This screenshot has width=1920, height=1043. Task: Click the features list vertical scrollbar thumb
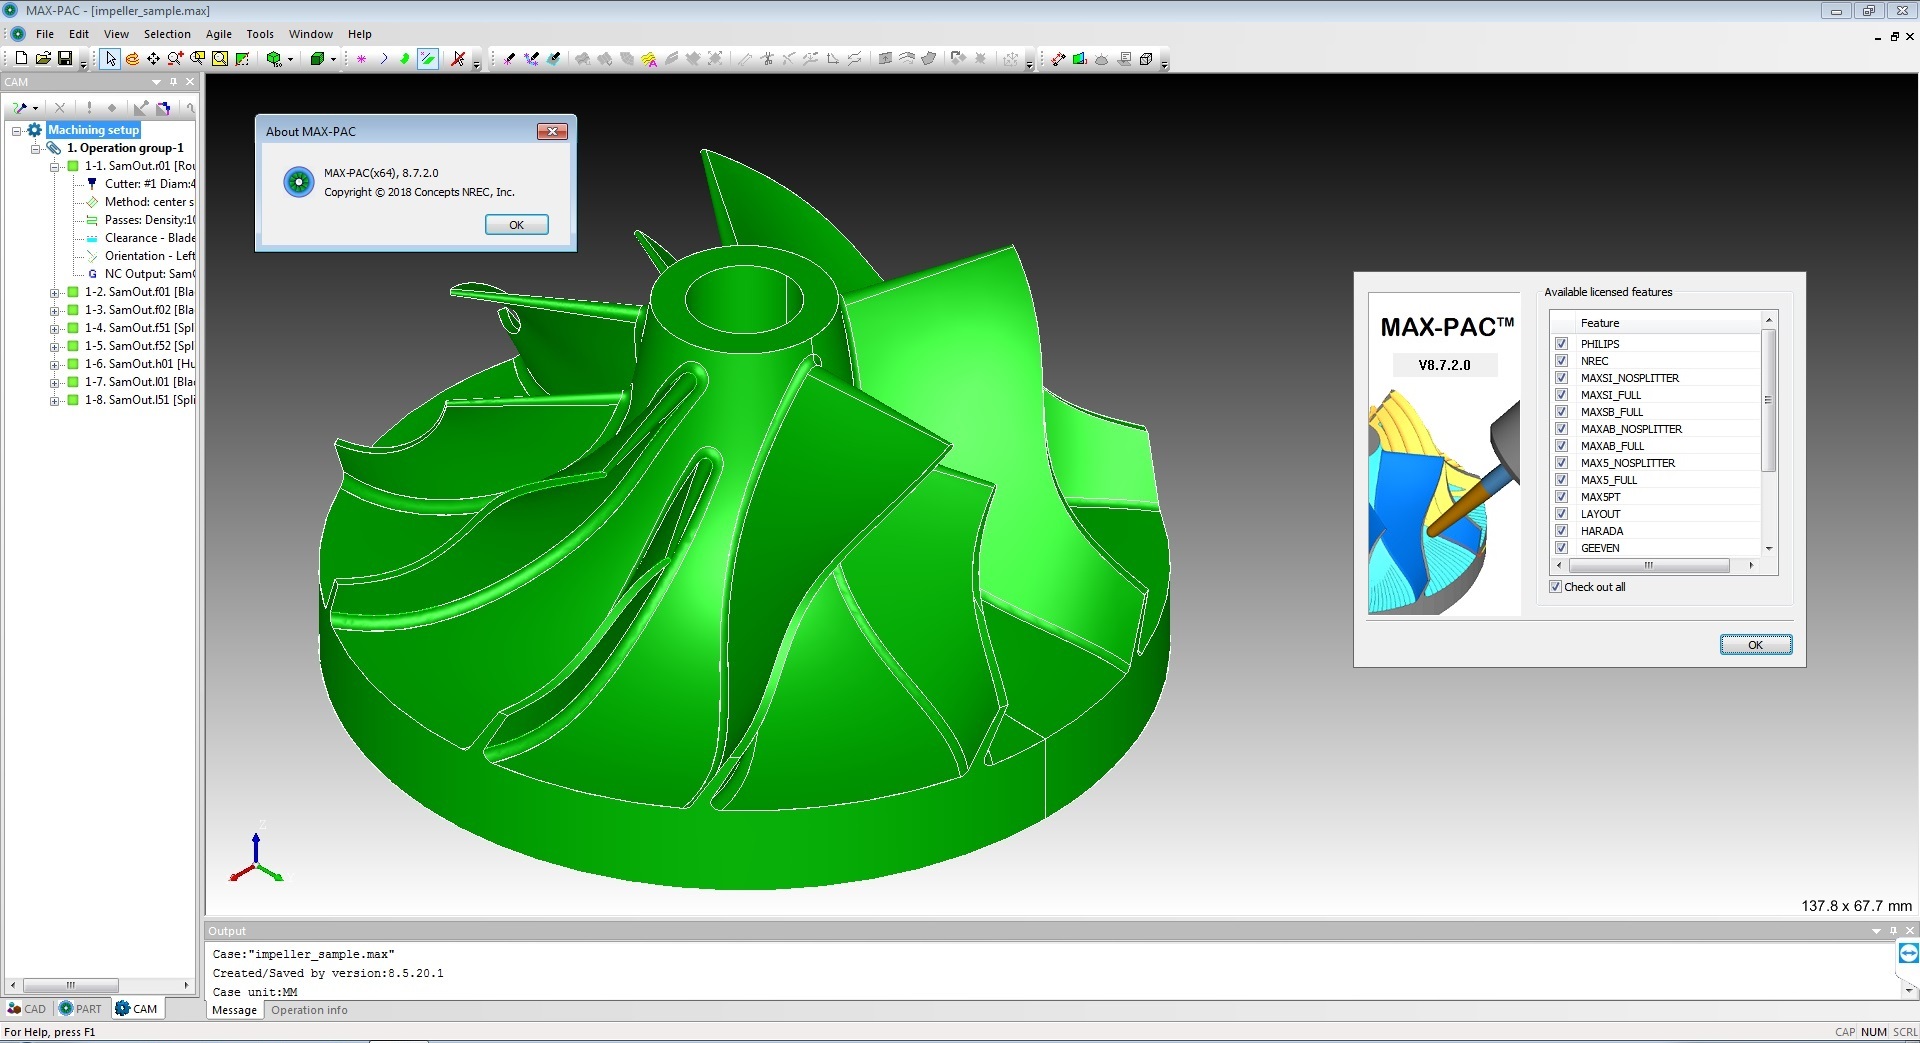[1768, 400]
